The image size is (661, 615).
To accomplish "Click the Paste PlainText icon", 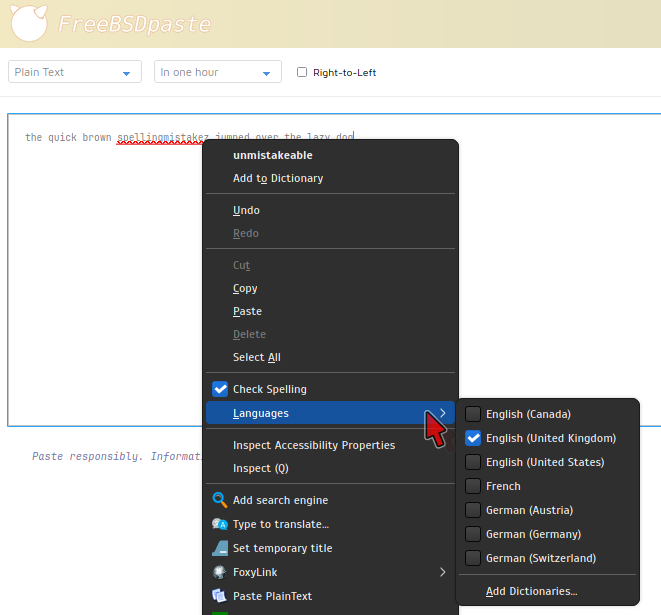I will coord(220,596).
